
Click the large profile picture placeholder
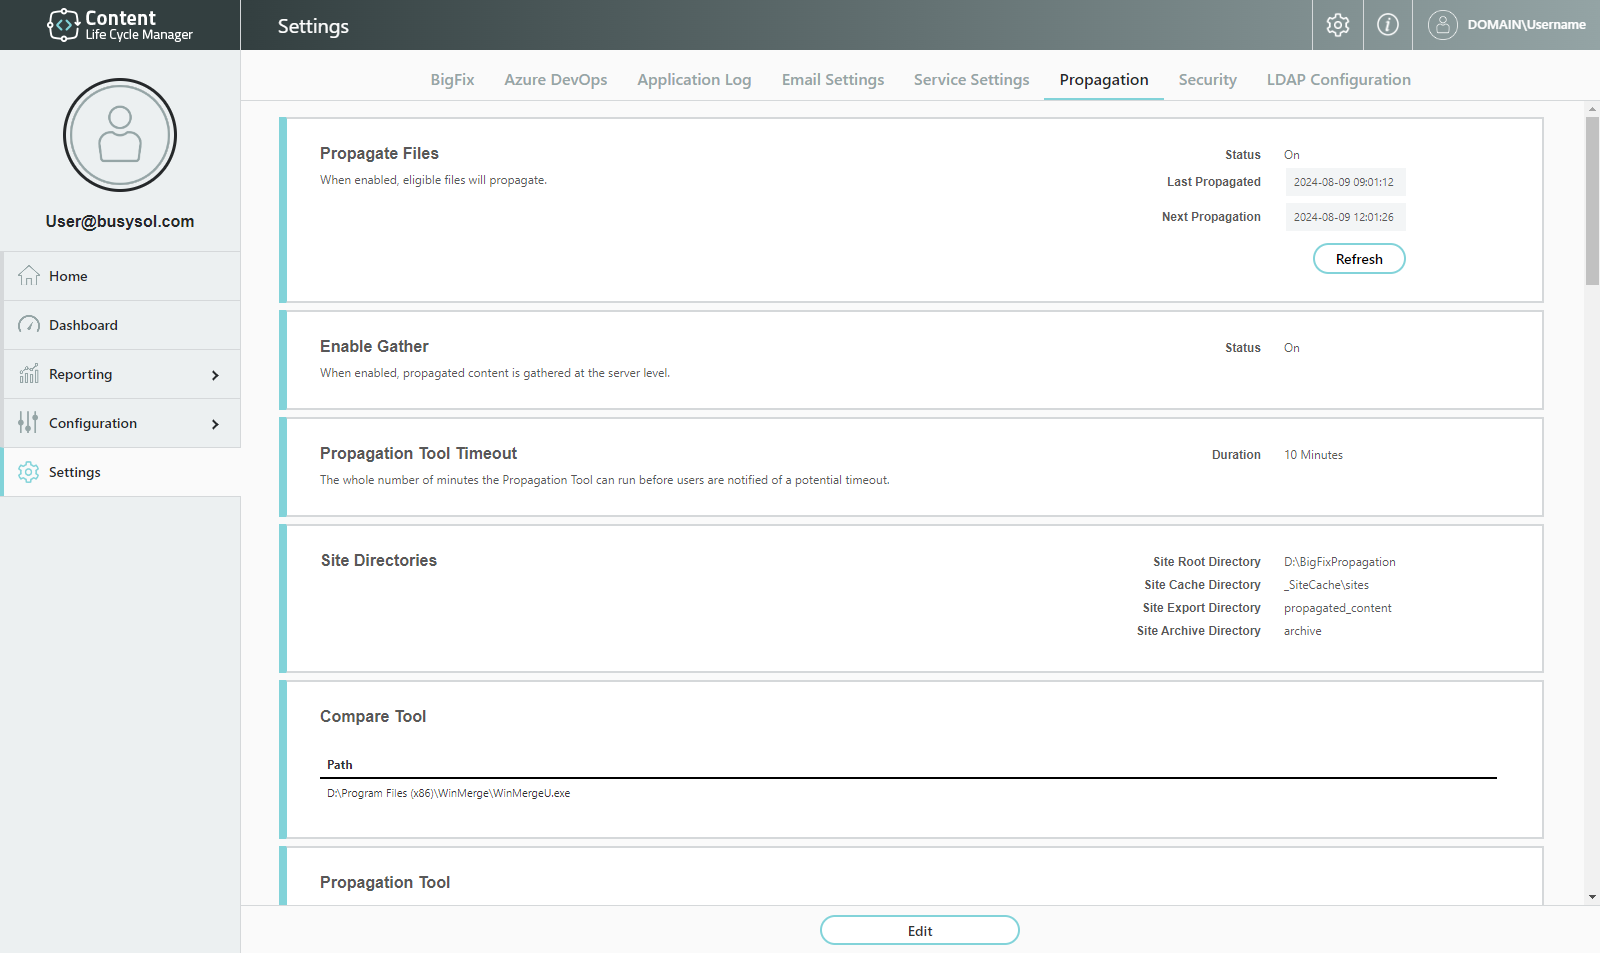click(x=120, y=135)
